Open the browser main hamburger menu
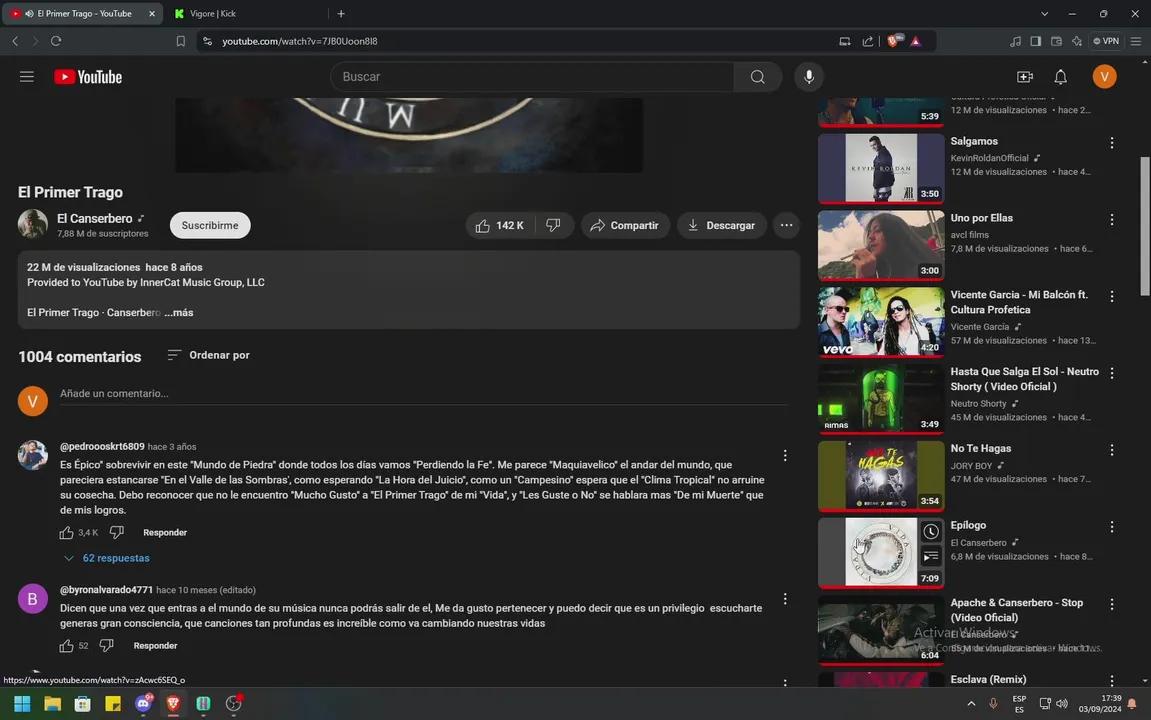This screenshot has width=1151, height=720. point(1136,41)
